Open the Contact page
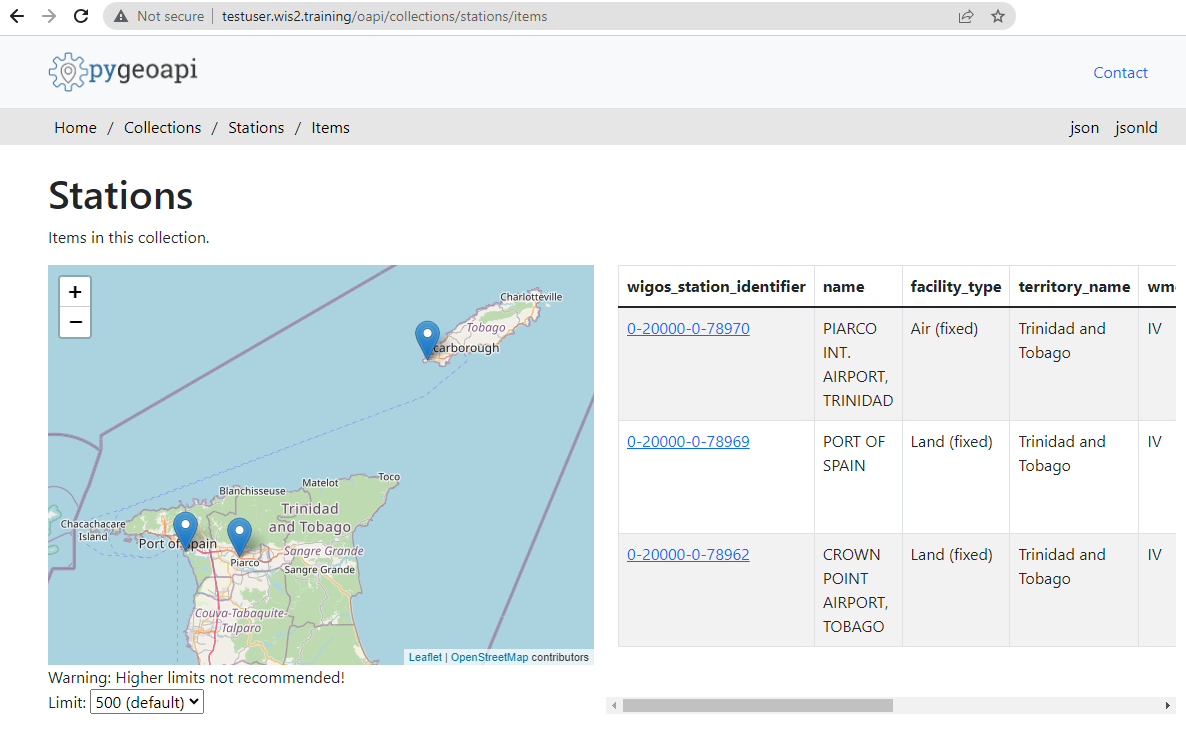Image resolution: width=1186 pixels, height=729 pixels. [1120, 72]
